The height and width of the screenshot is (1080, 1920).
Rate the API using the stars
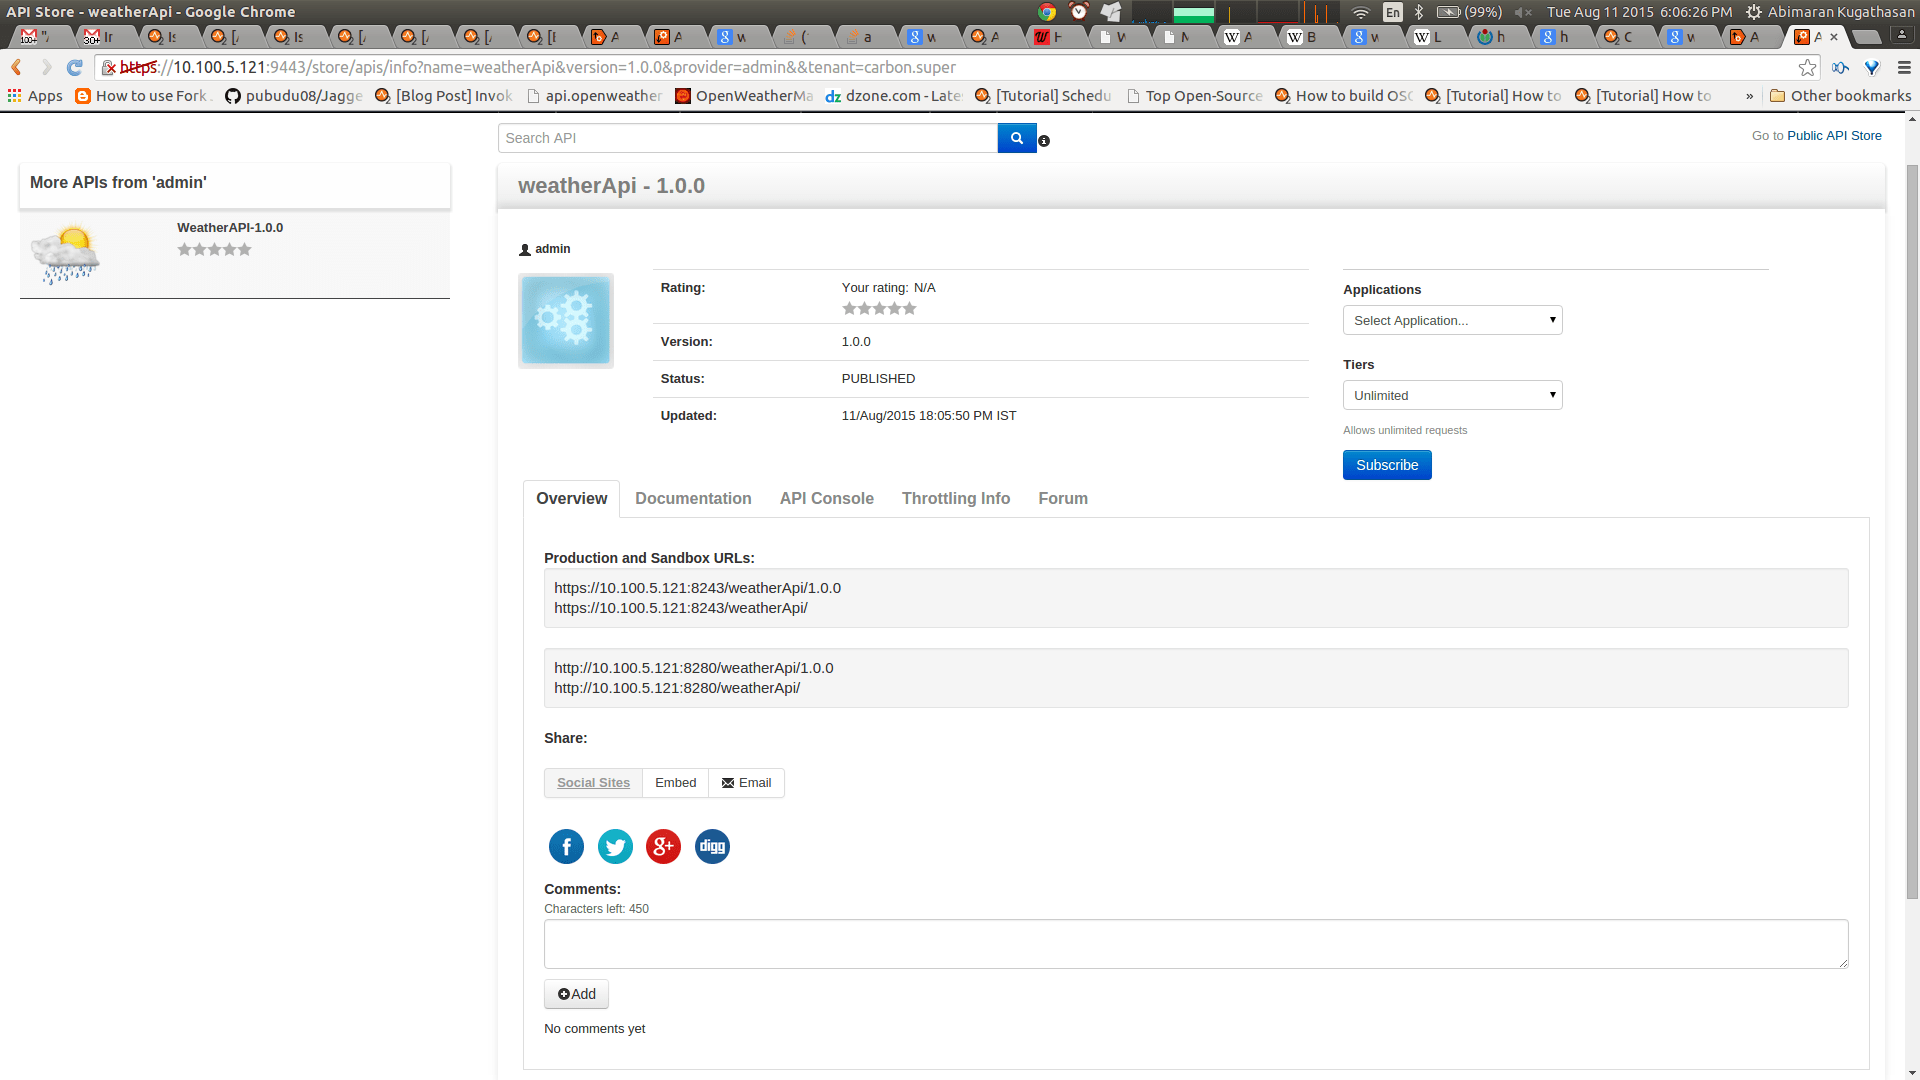pyautogui.click(x=879, y=309)
